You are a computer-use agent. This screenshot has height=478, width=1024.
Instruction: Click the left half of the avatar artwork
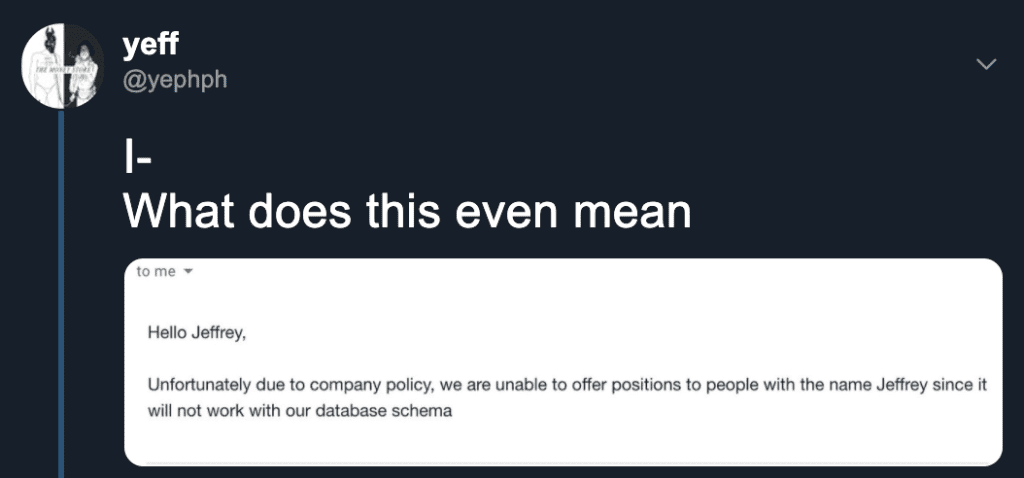click(x=42, y=65)
